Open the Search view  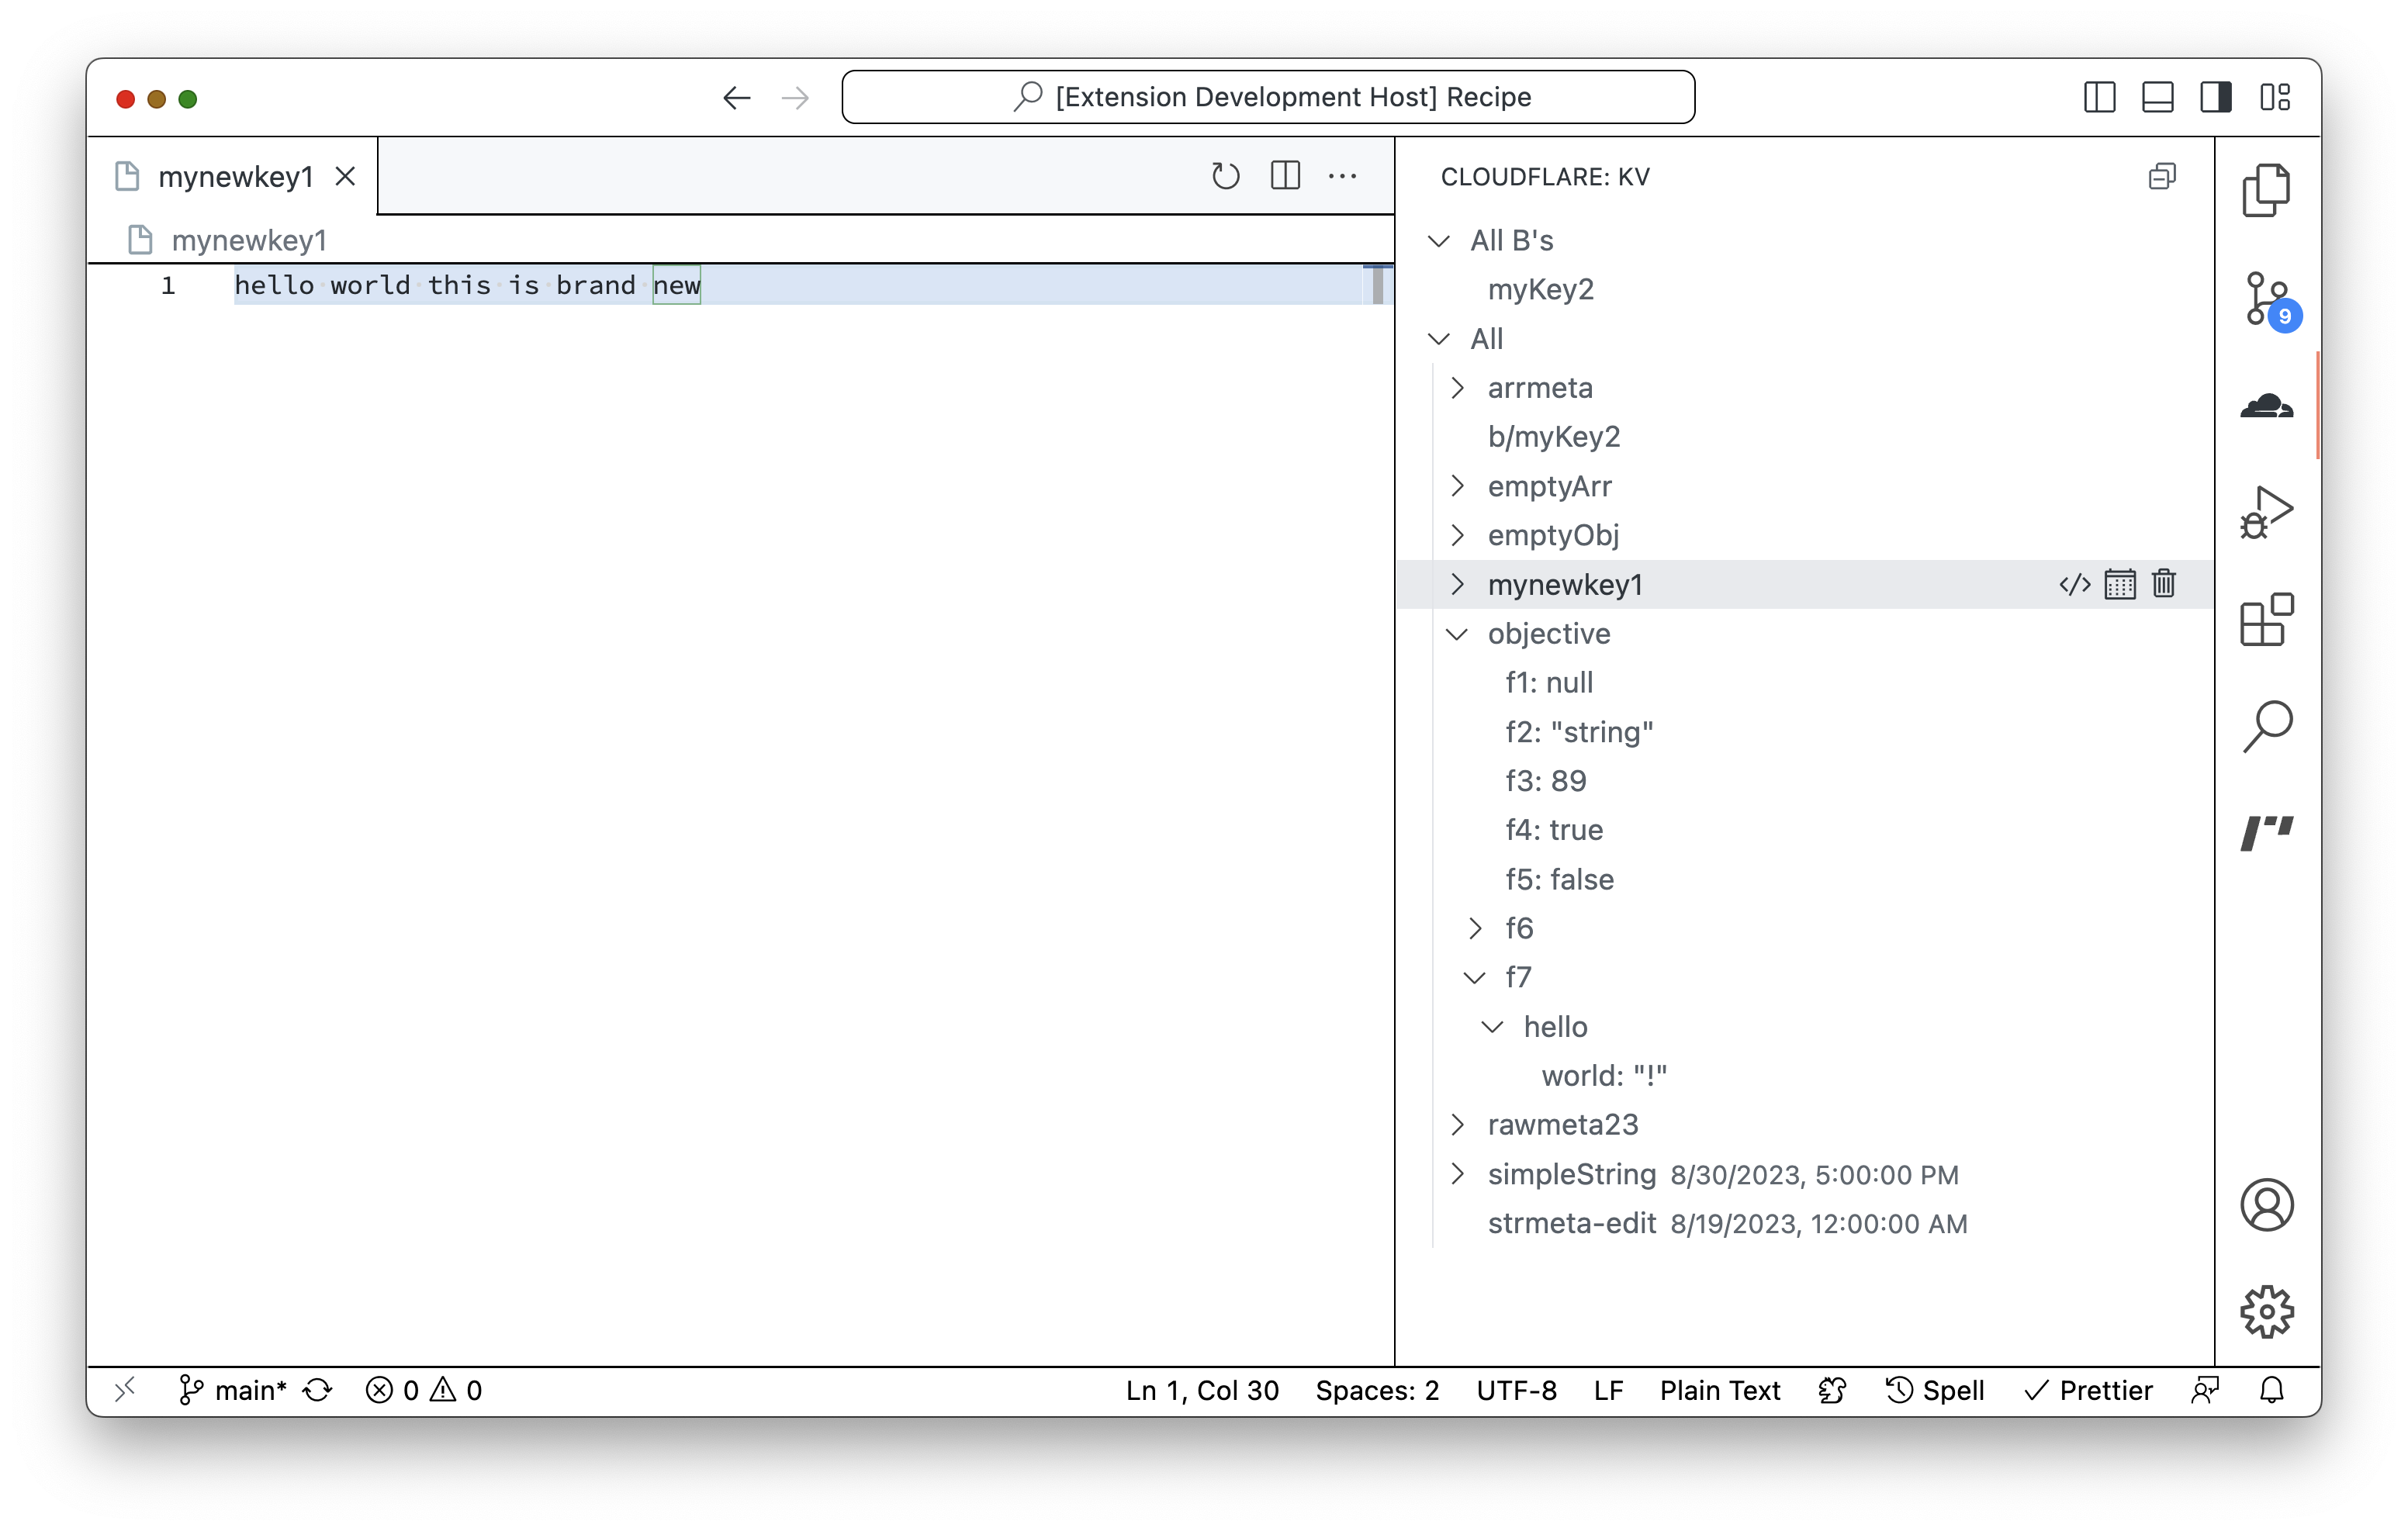pos(2267,725)
